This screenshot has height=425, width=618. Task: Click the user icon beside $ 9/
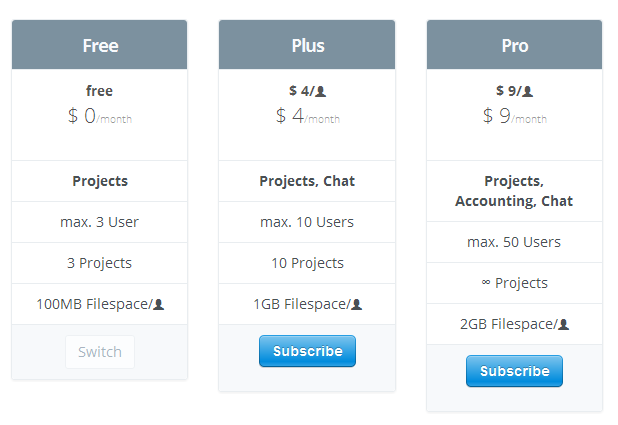[528, 91]
